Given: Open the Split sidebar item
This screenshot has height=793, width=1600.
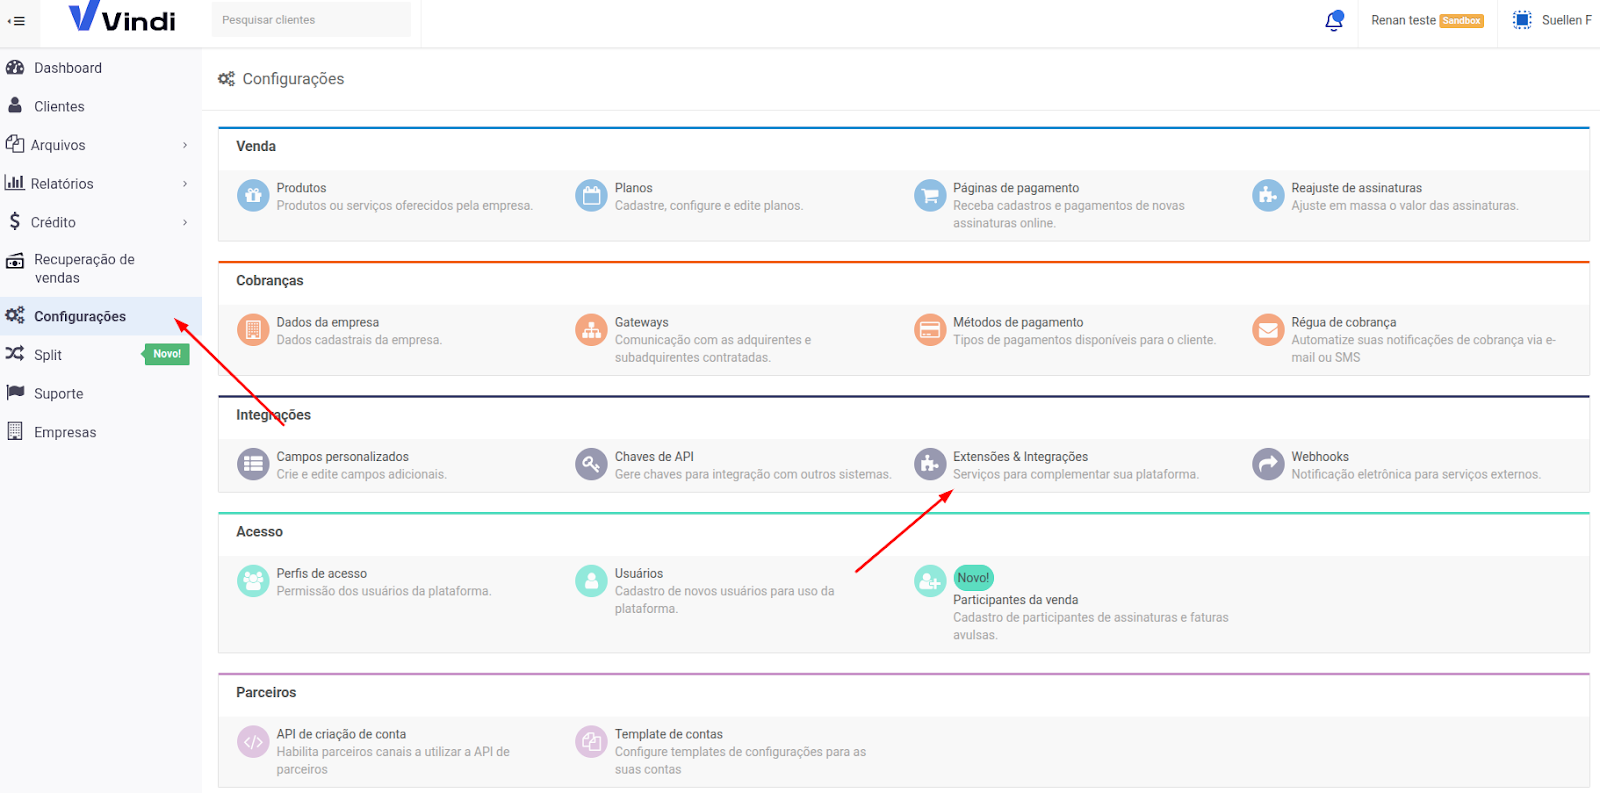Looking at the screenshot, I should tap(48, 355).
